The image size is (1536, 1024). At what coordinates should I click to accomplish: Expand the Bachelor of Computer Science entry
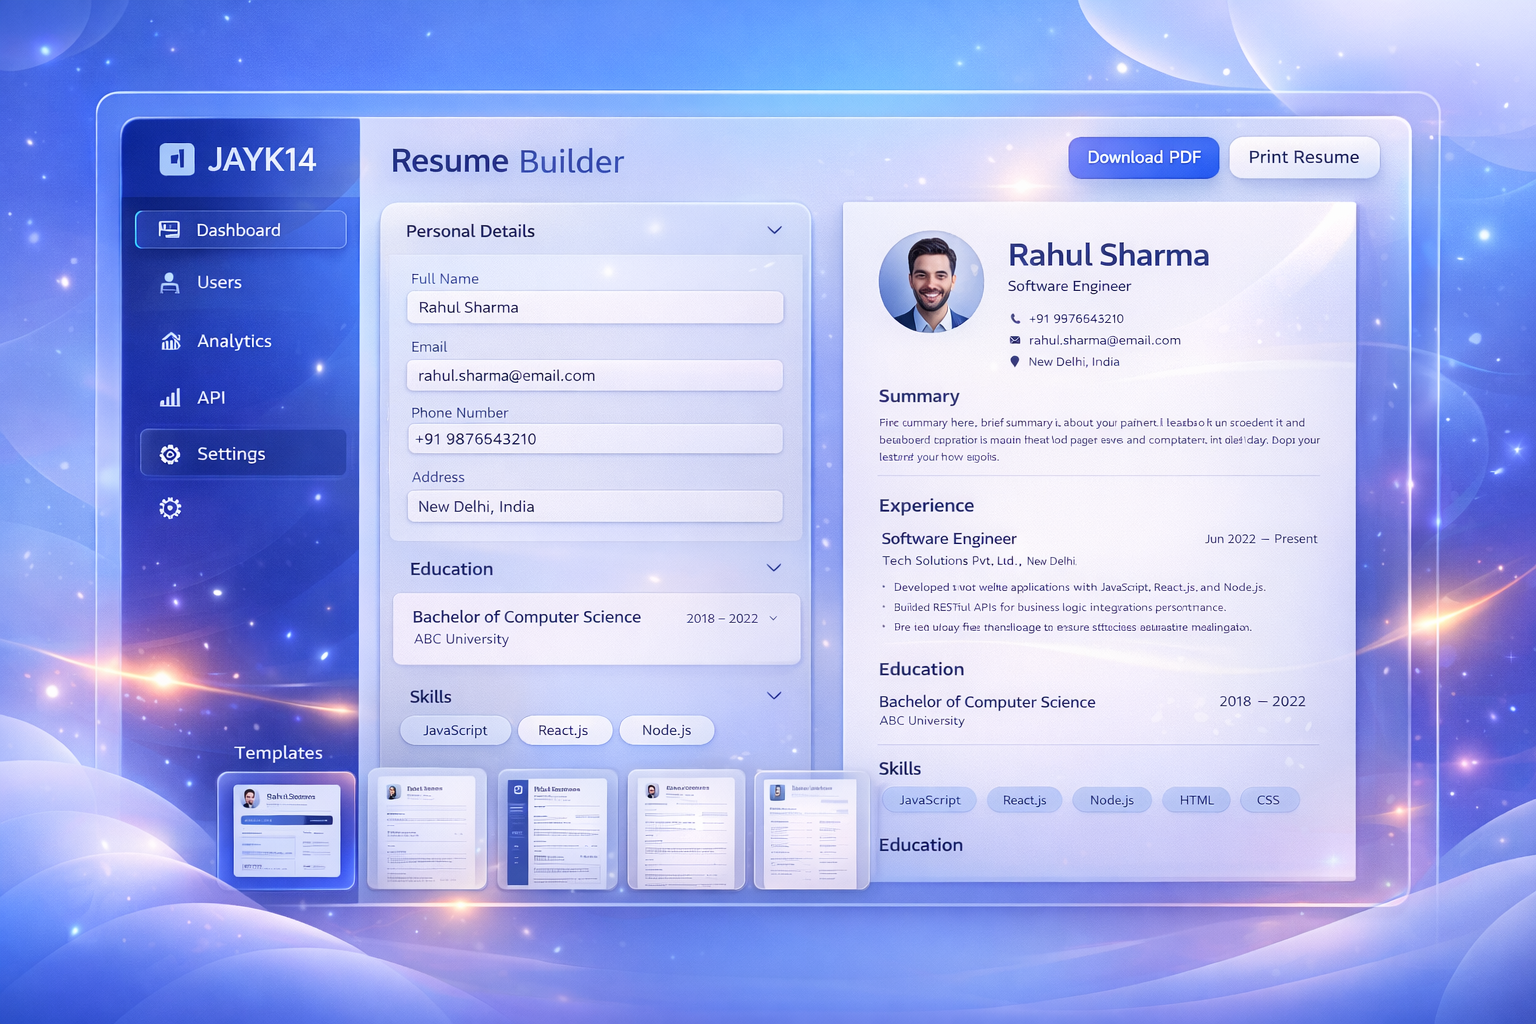(x=772, y=618)
